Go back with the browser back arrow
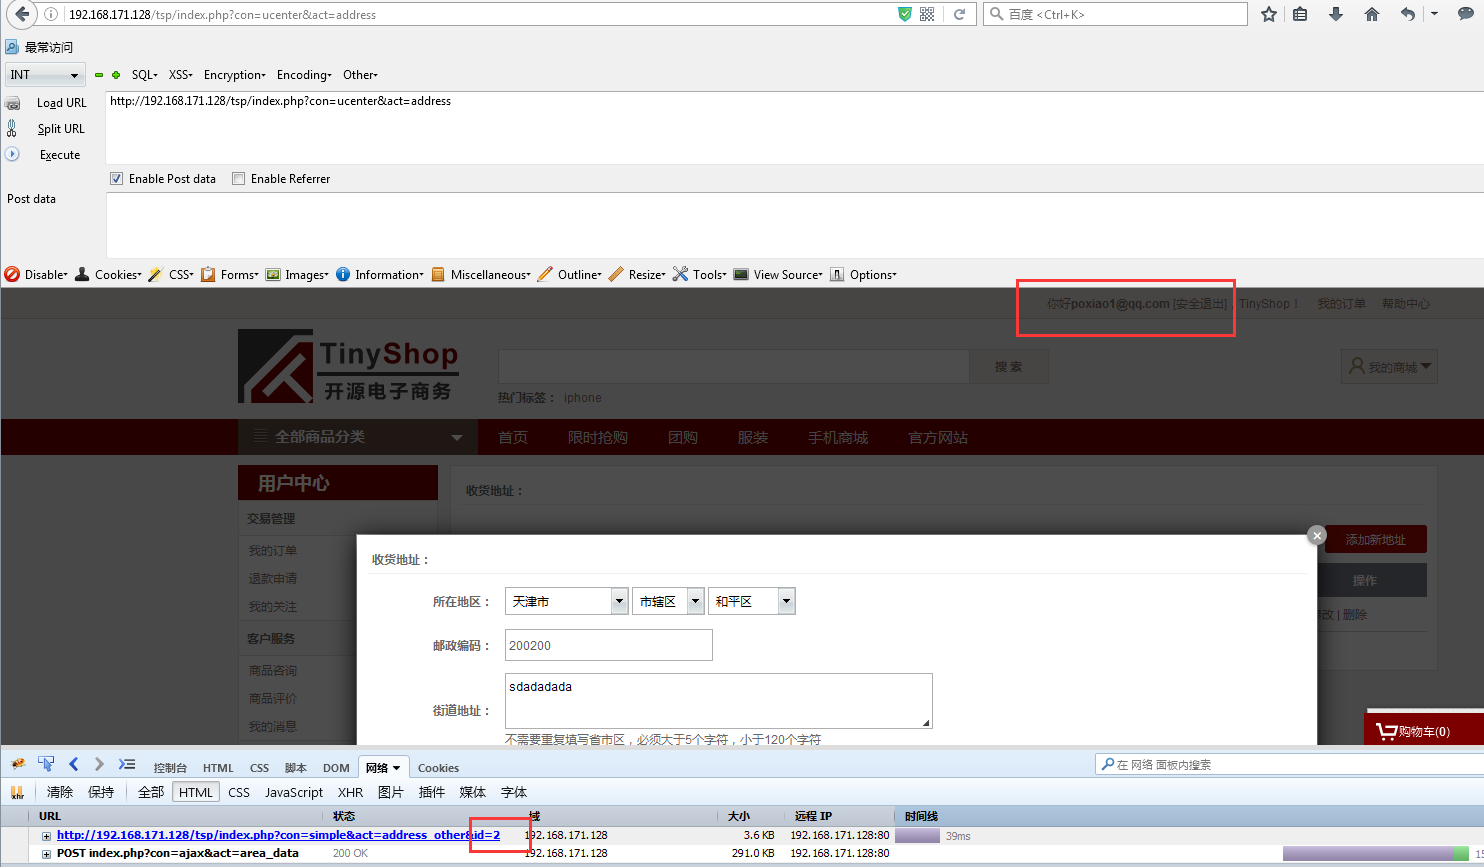This screenshot has width=1484, height=867. click(x=22, y=14)
